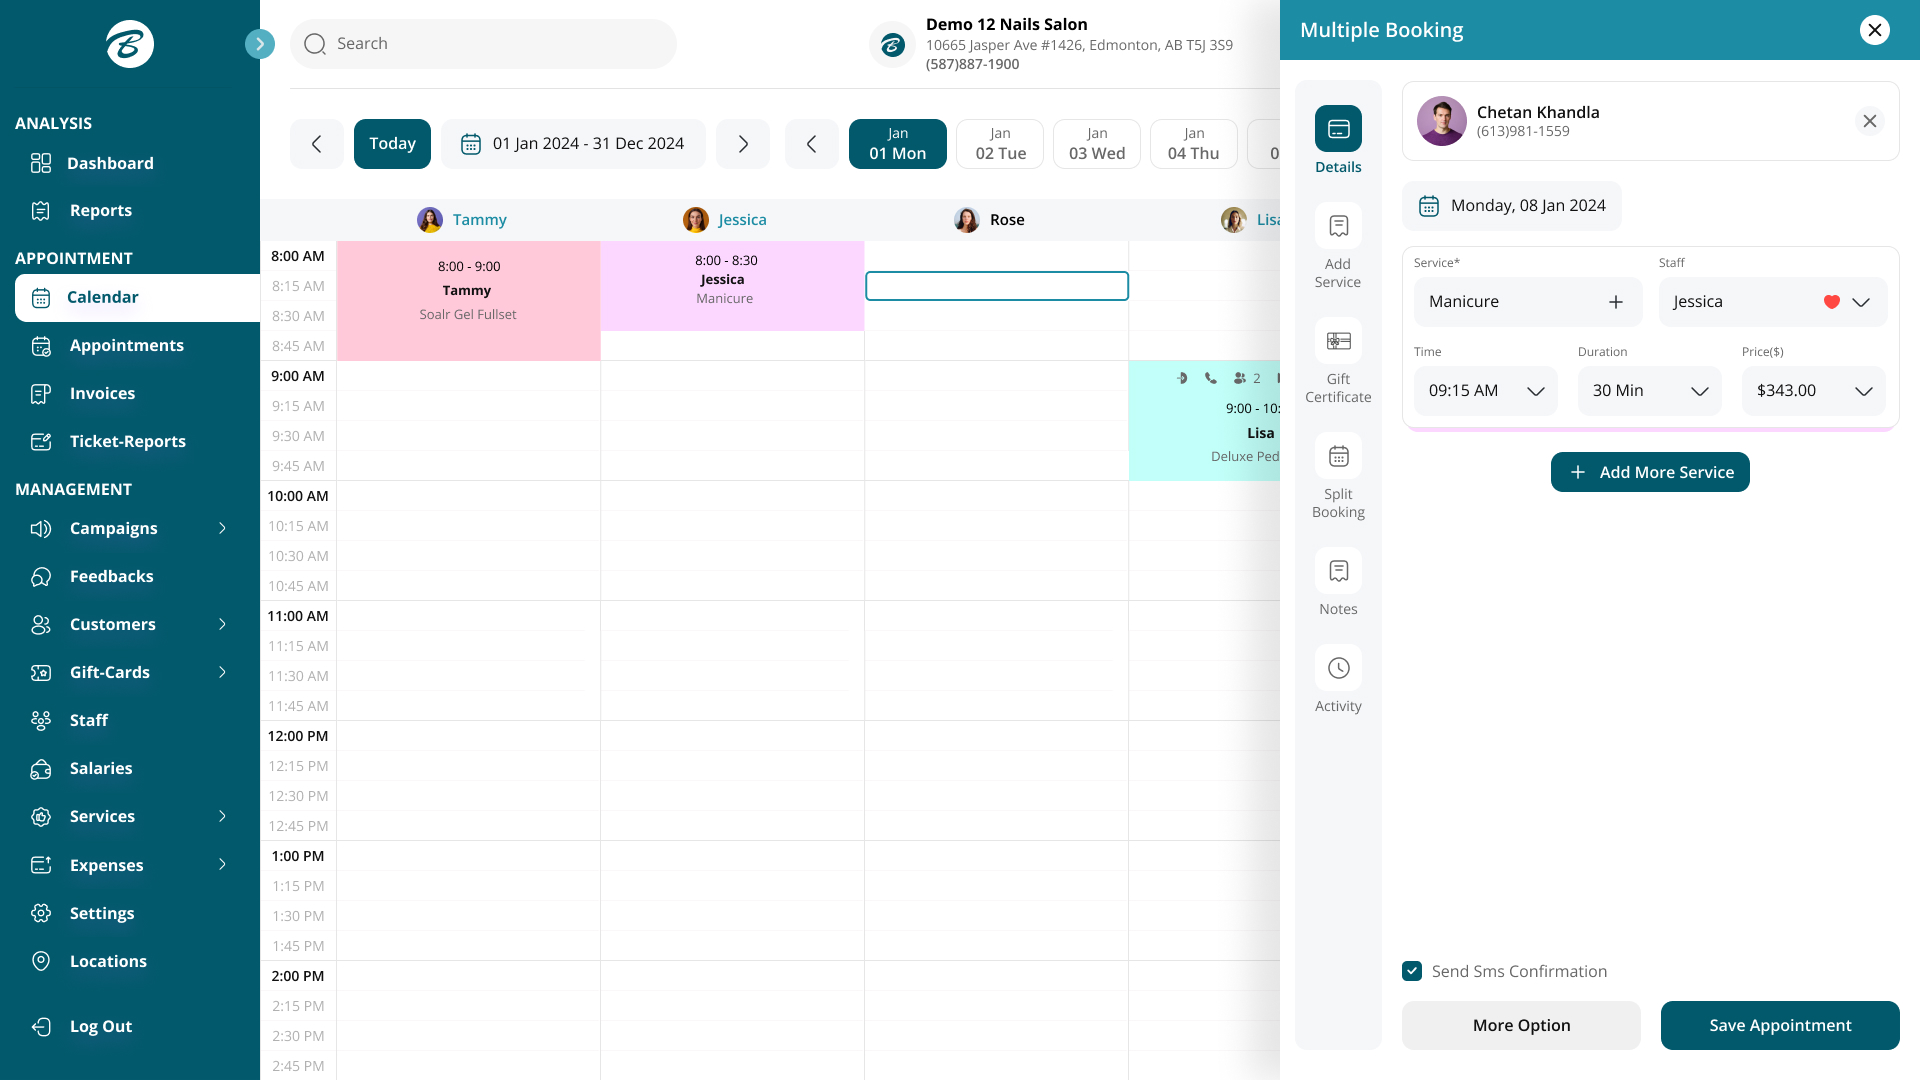Open the Campaigns sidebar icon
This screenshot has height=1080, width=1920.
click(41, 528)
